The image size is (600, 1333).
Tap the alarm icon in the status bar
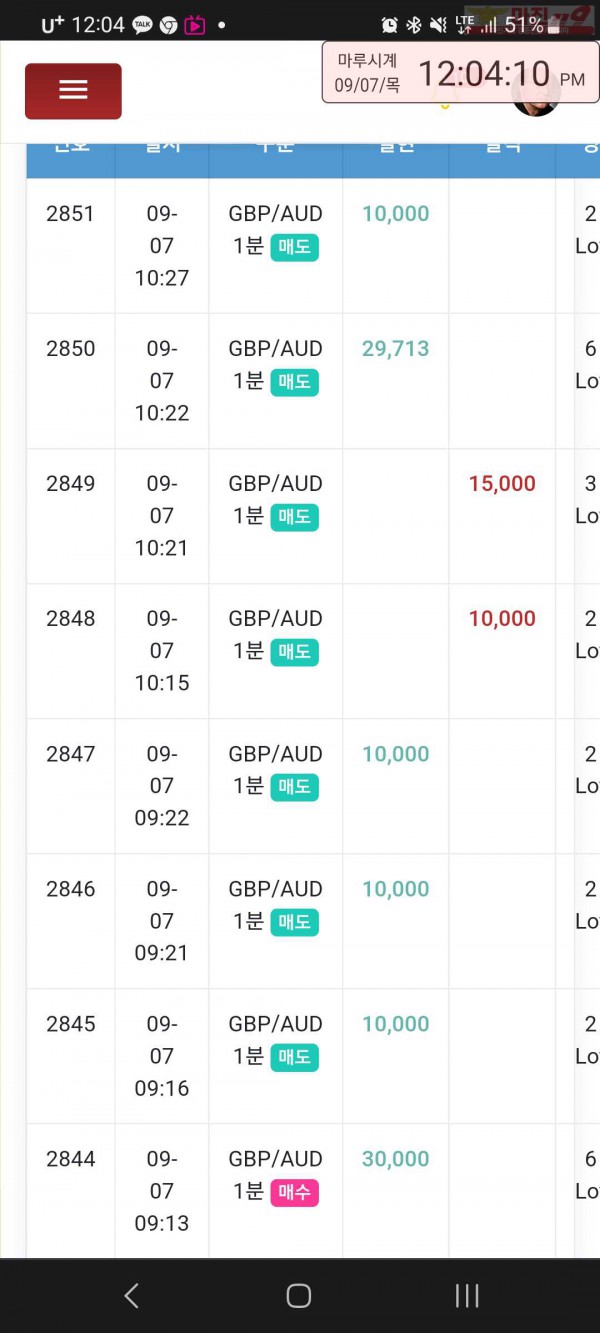390,25
